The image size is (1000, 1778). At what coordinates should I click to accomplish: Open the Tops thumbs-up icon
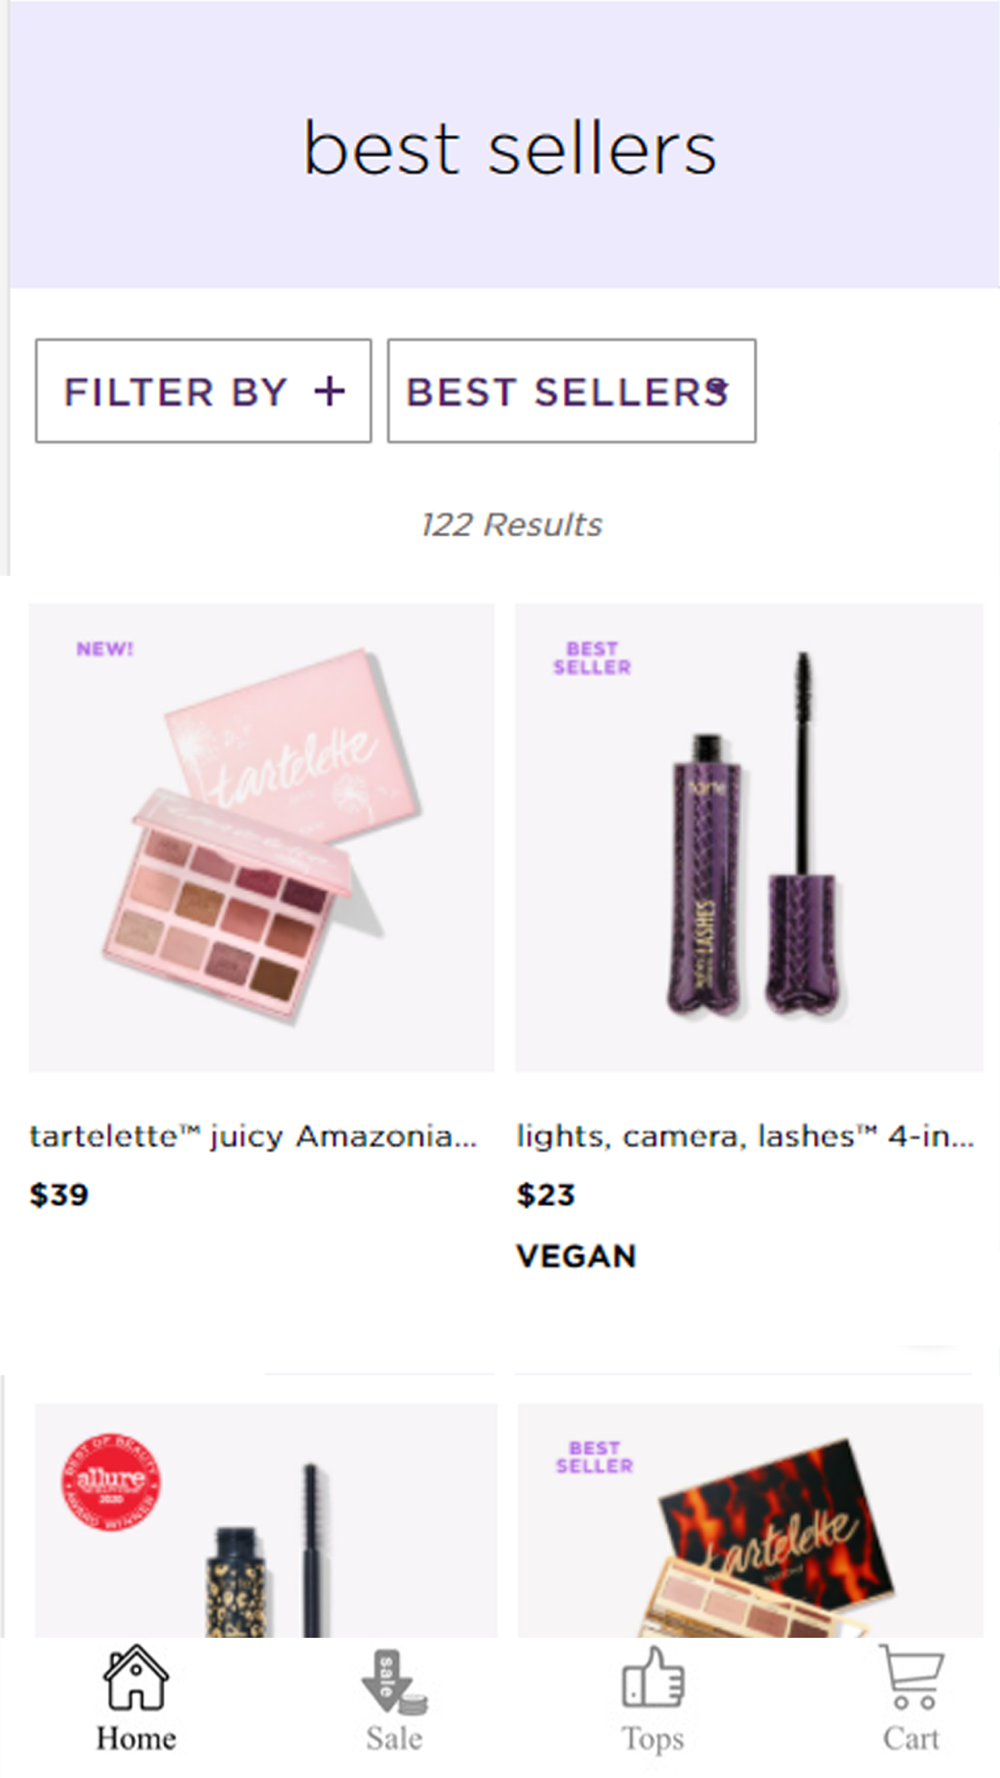pyautogui.click(x=653, y=1678)
